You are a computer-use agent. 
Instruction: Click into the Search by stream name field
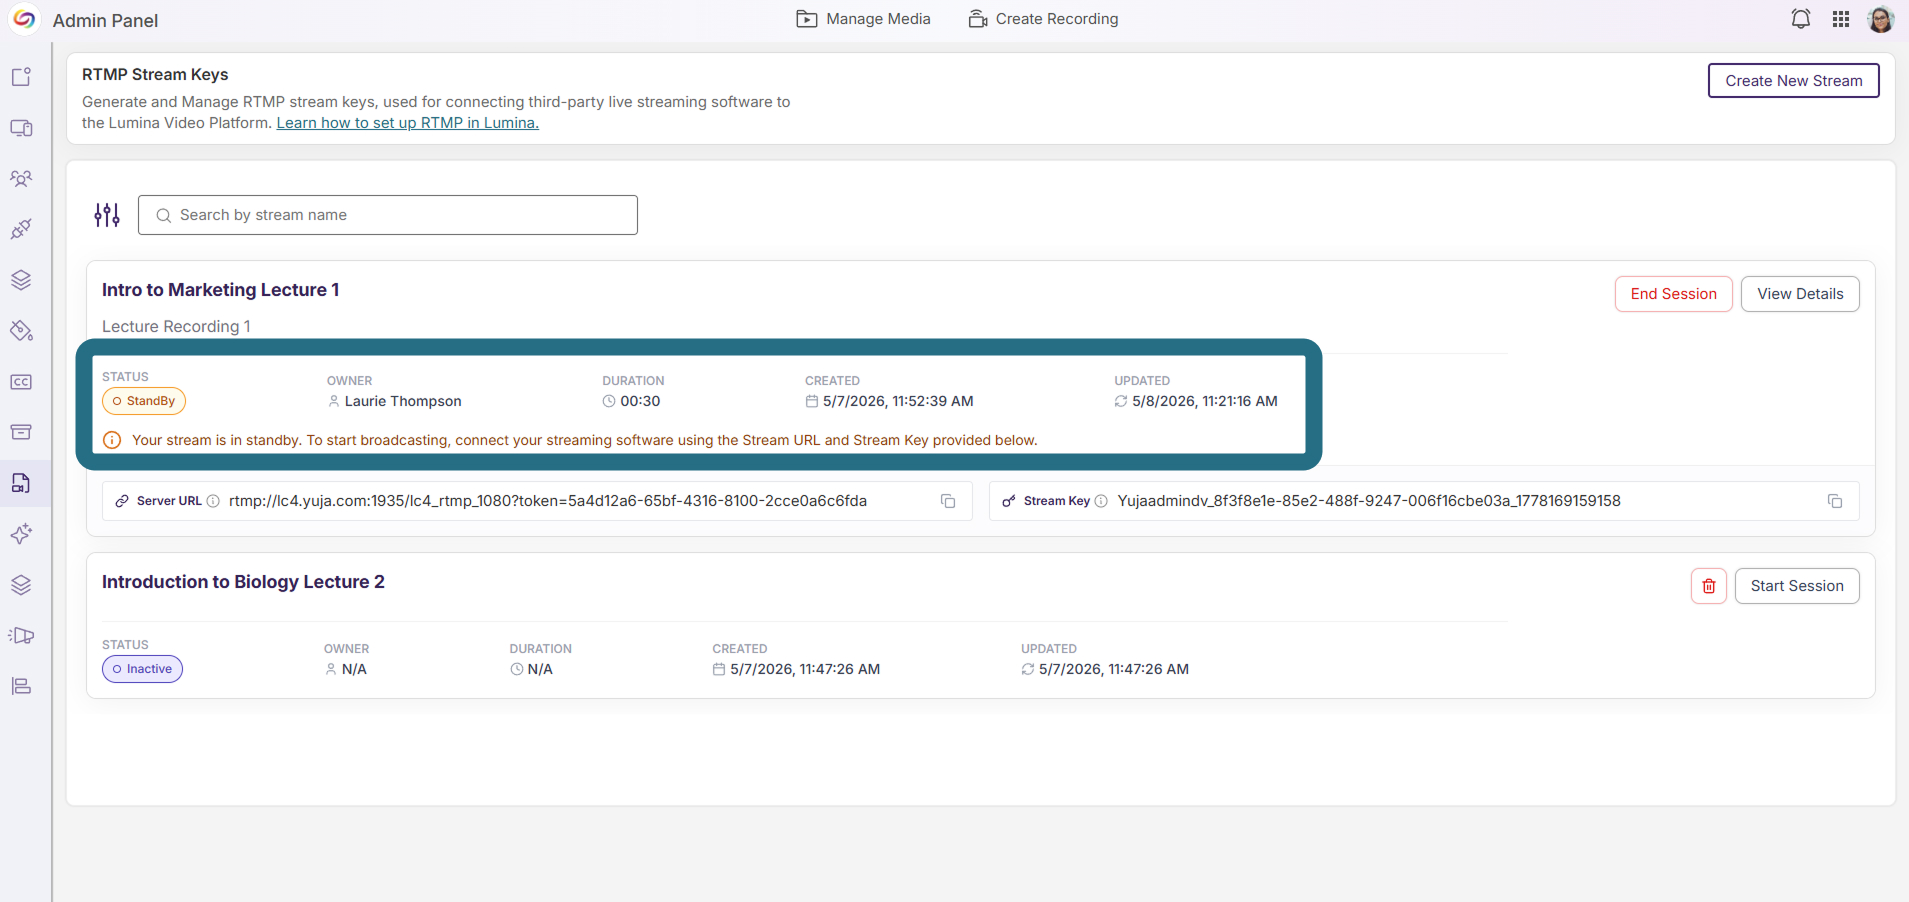(x=388, y=215)
